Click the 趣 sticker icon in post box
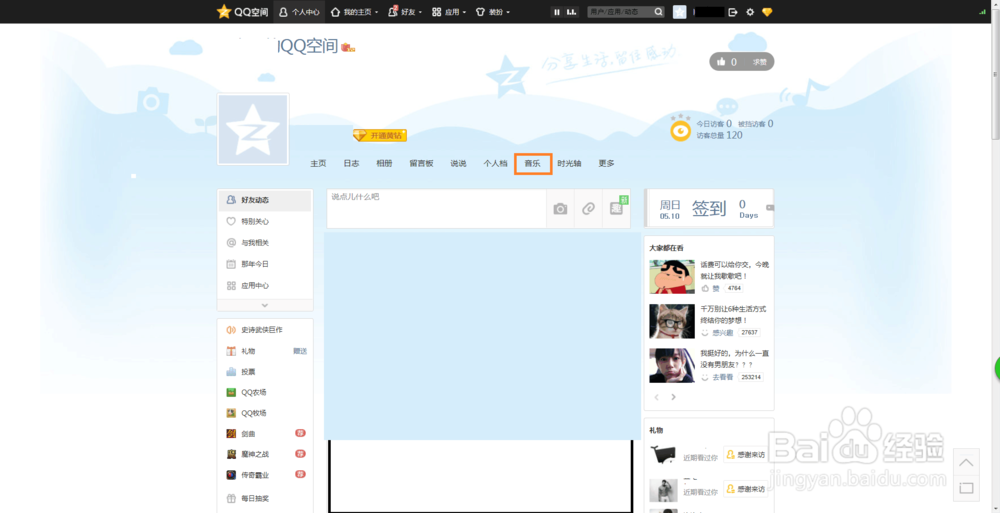The height and width of the screenshot is (513, 1000). 617,207
